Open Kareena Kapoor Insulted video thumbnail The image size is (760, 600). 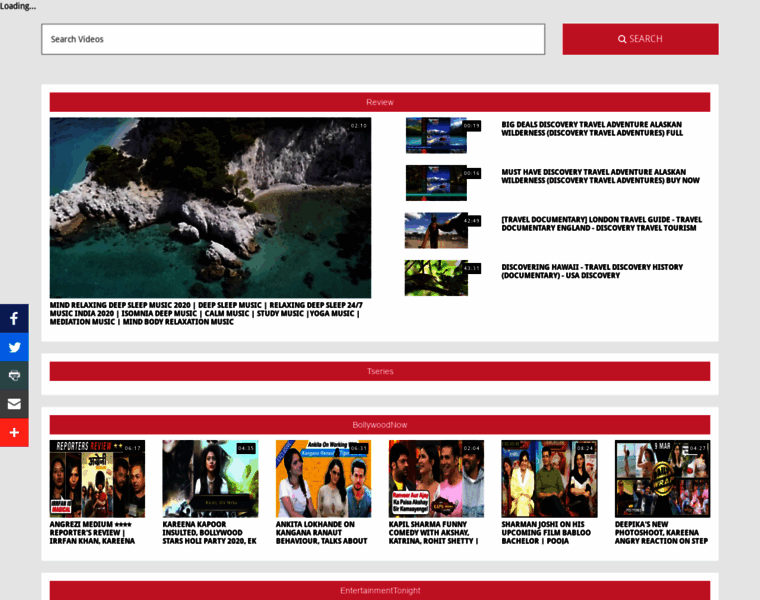click(x=210, y=479)
